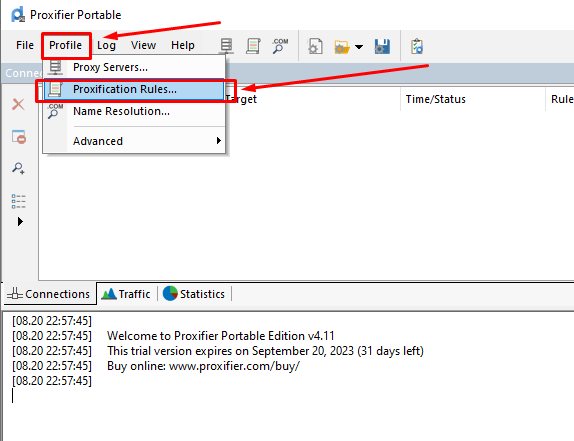Viewport: 574px width, 441px height.
Task: Sort by Rule column header
Action: pyautogui.click(x=560, y=99)
